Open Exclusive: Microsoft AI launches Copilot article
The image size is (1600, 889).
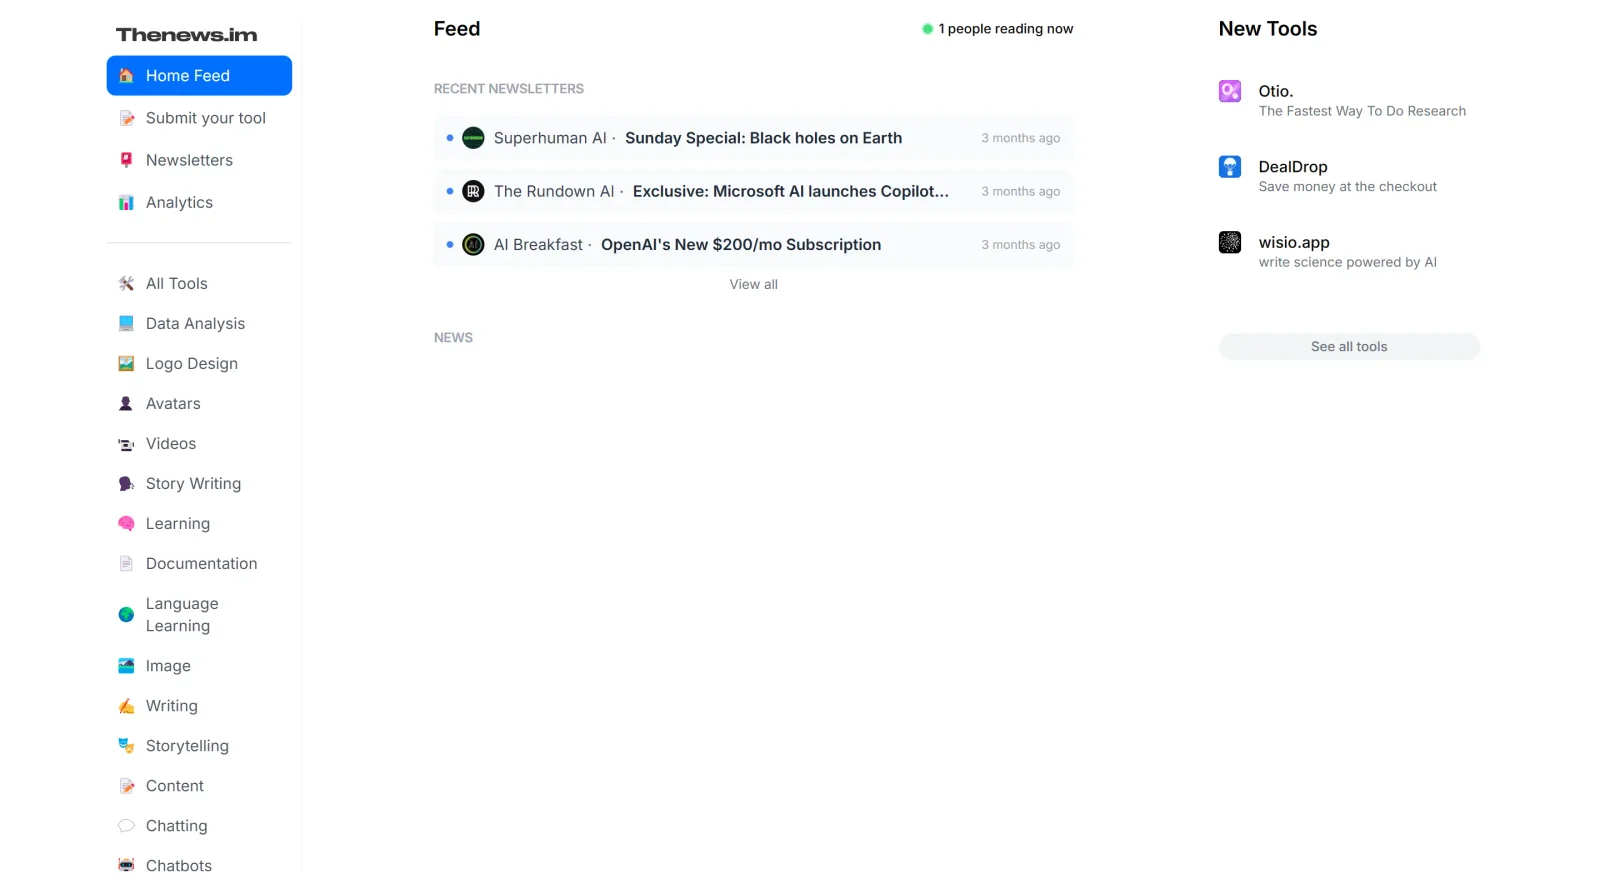(790, 191)
